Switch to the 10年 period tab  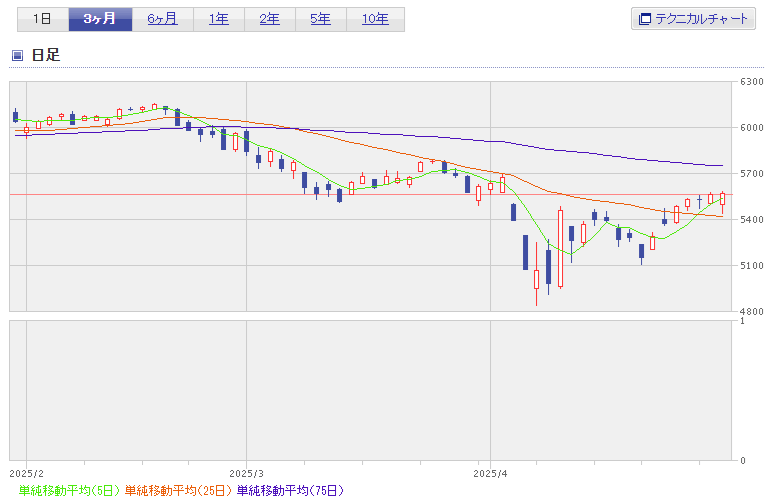(x=376, y=19)
